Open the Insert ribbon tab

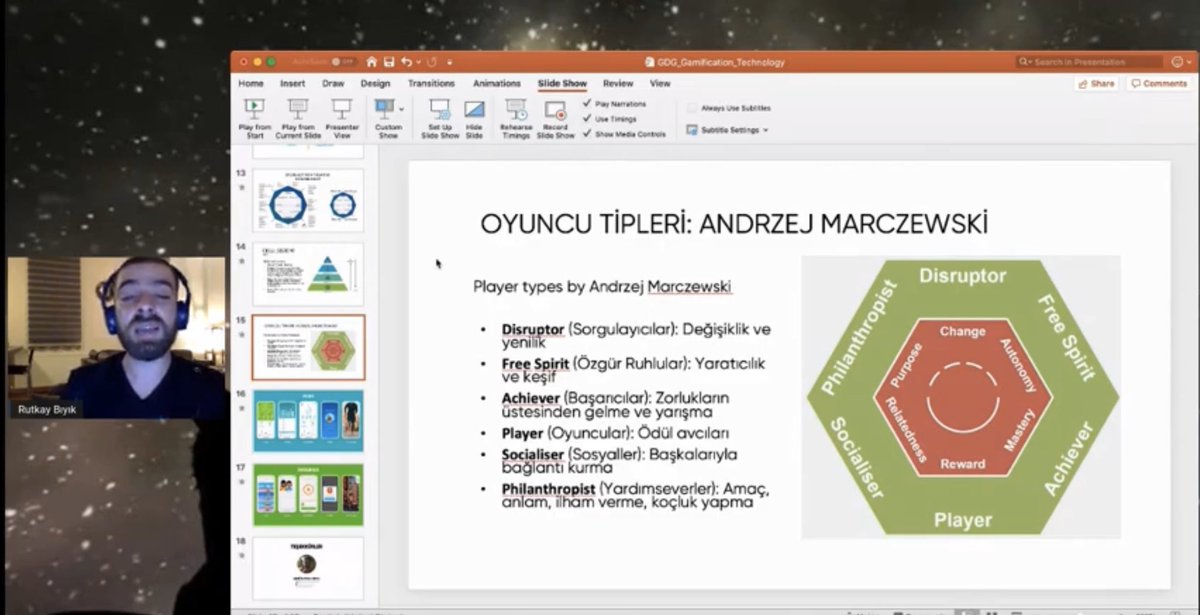pyautogui.click(x=293, y=83)
